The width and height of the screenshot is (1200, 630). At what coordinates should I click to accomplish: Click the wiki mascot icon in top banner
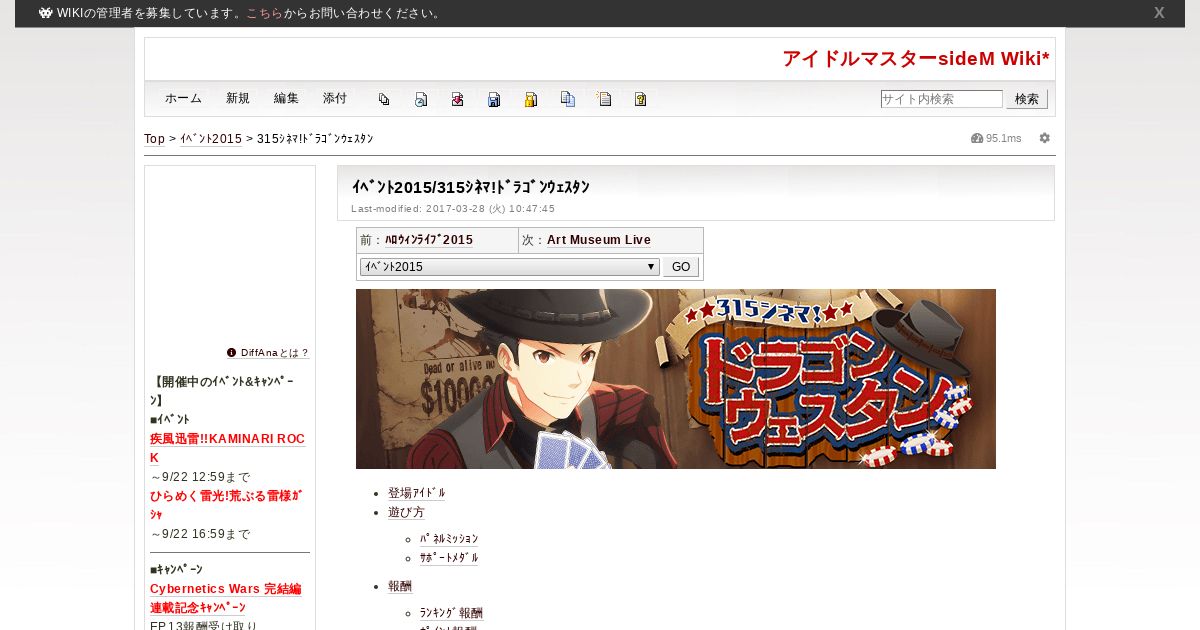click(46, 13)
